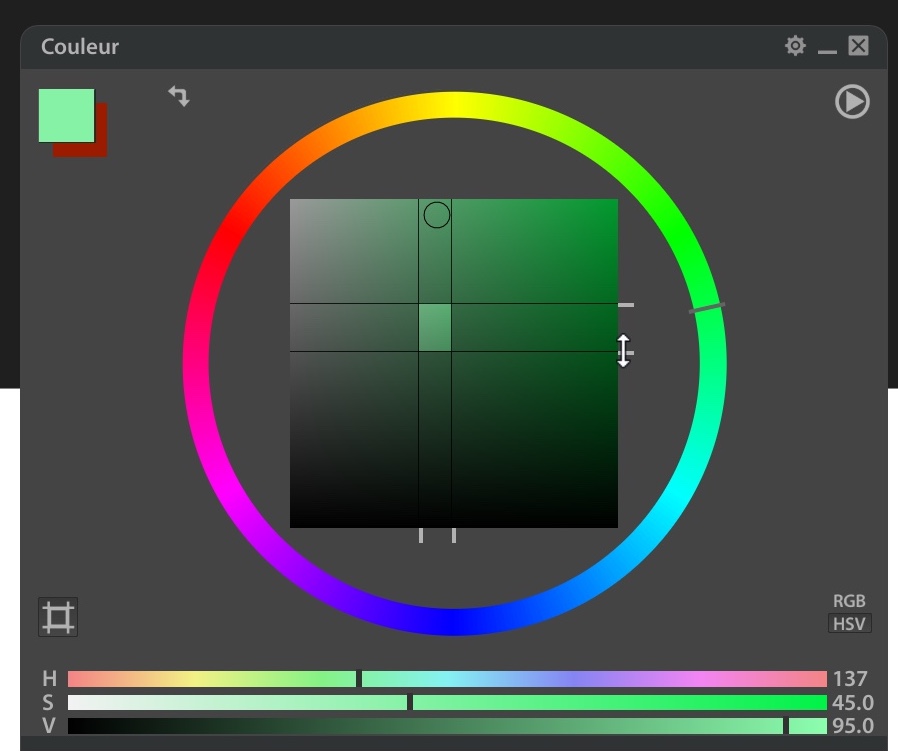Activate the frame icon below the color wheel
Viewport: 898px width, 751px height.
pyautogui.click(x=57, y=616)
